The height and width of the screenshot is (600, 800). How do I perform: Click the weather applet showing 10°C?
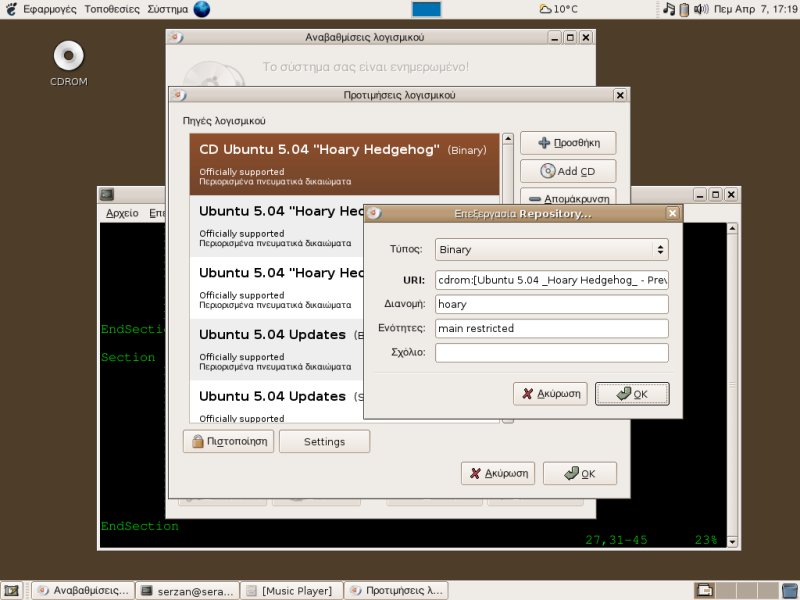558,9
